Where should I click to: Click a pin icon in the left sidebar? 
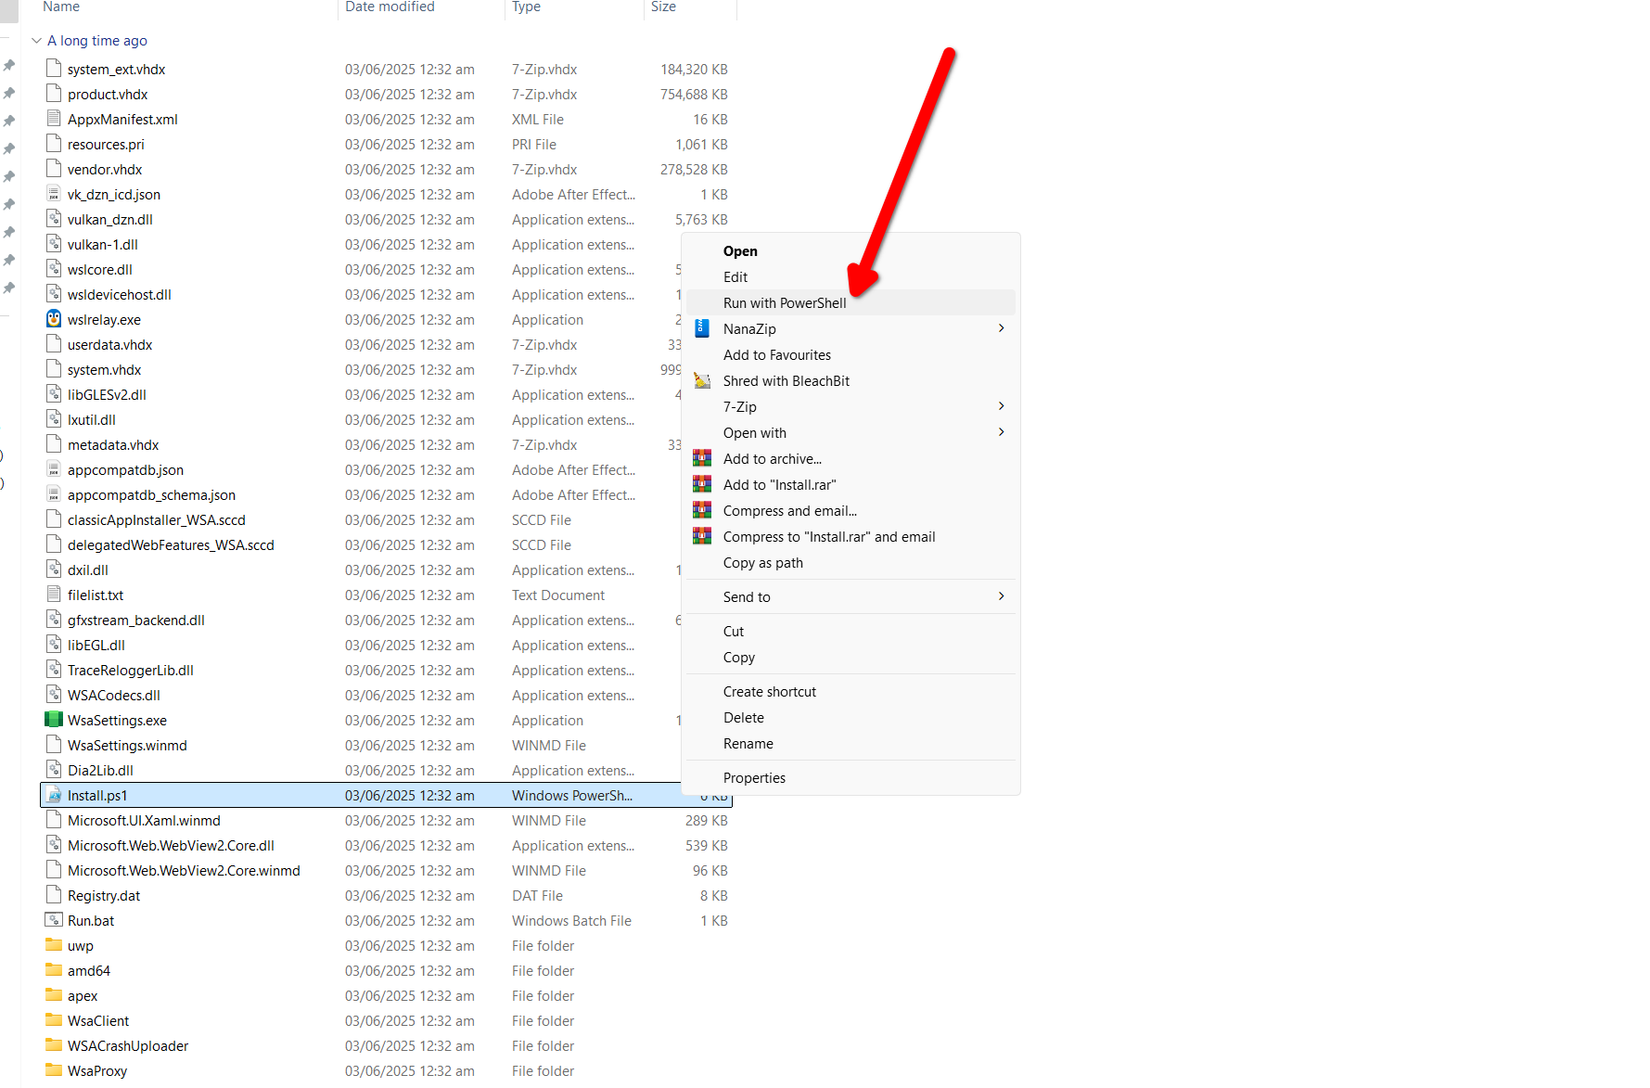point(9,65)
